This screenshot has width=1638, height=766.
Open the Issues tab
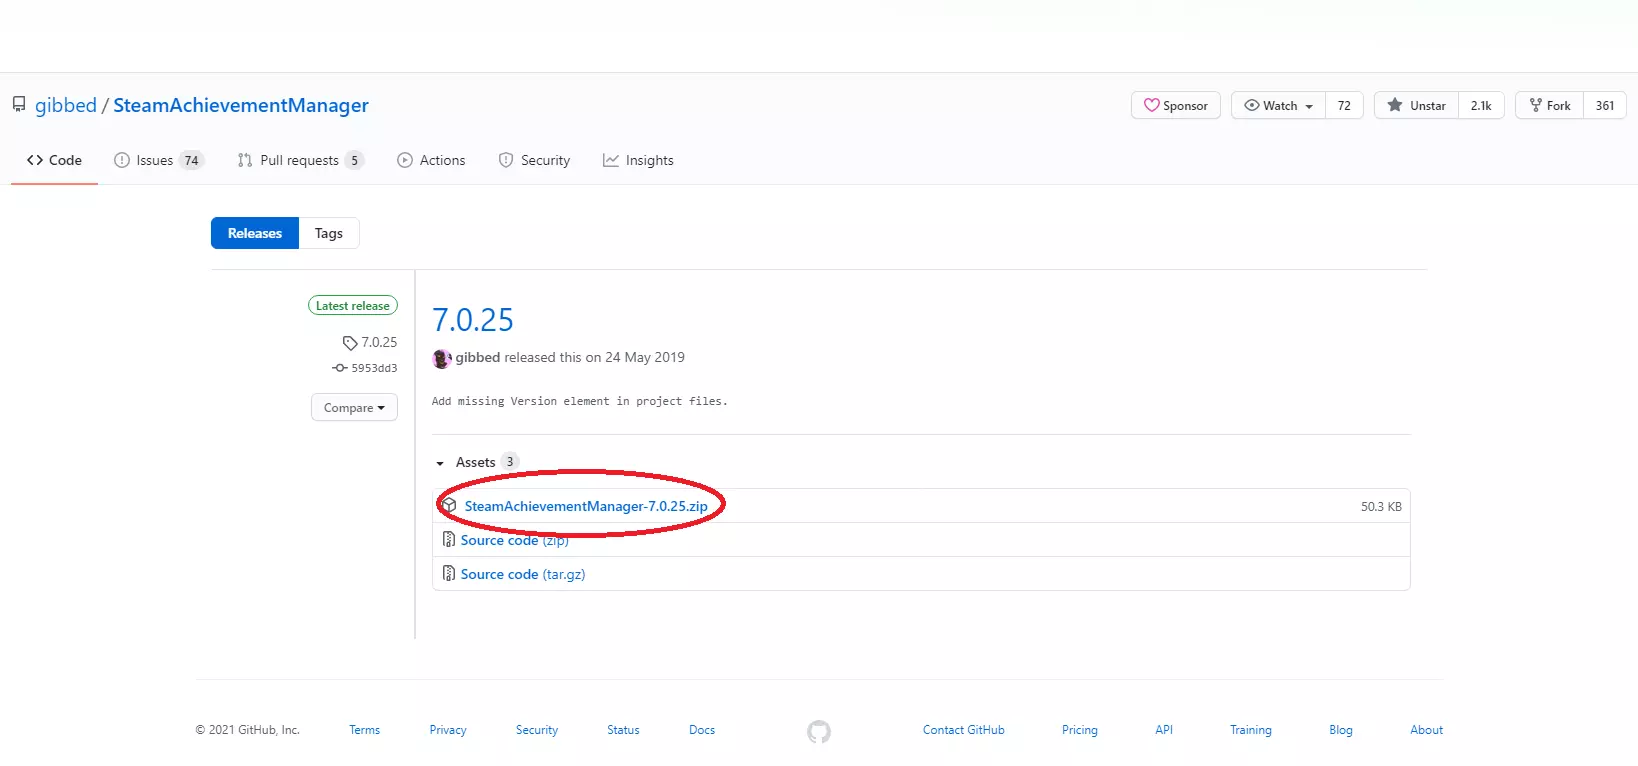[157, 160]
